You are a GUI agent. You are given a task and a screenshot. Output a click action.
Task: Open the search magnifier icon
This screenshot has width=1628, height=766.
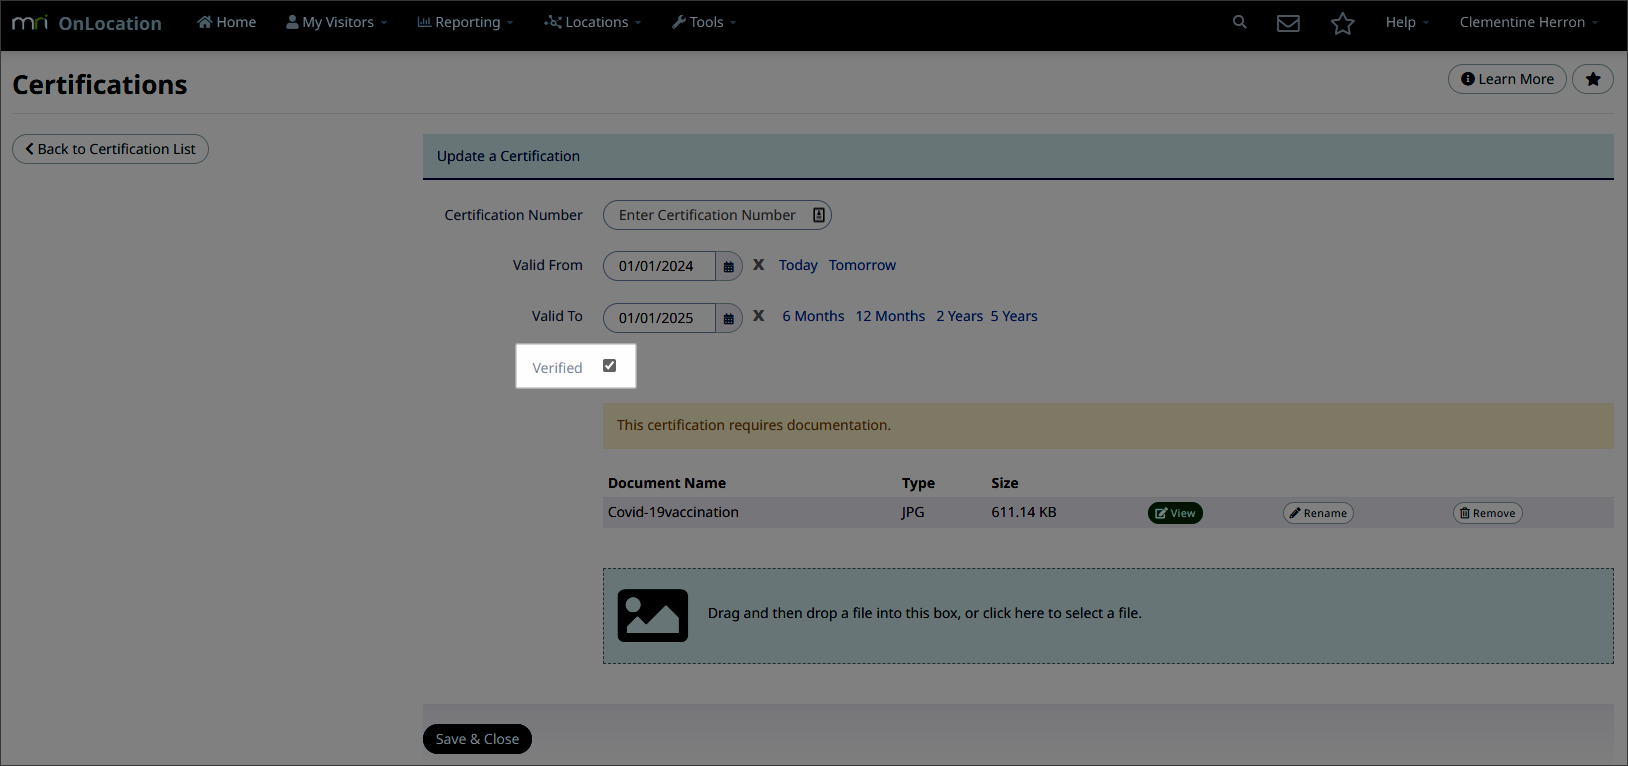1239,22
